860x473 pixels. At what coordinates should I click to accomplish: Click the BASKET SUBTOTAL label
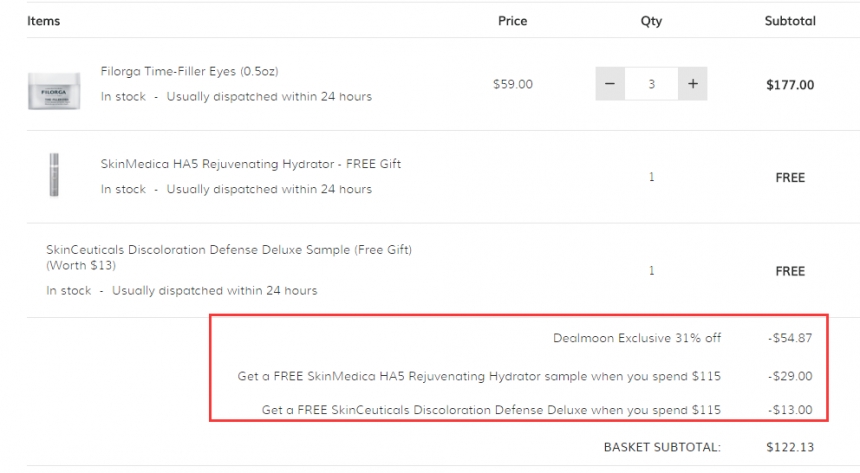pyautogui.click(x=661, y=447)
